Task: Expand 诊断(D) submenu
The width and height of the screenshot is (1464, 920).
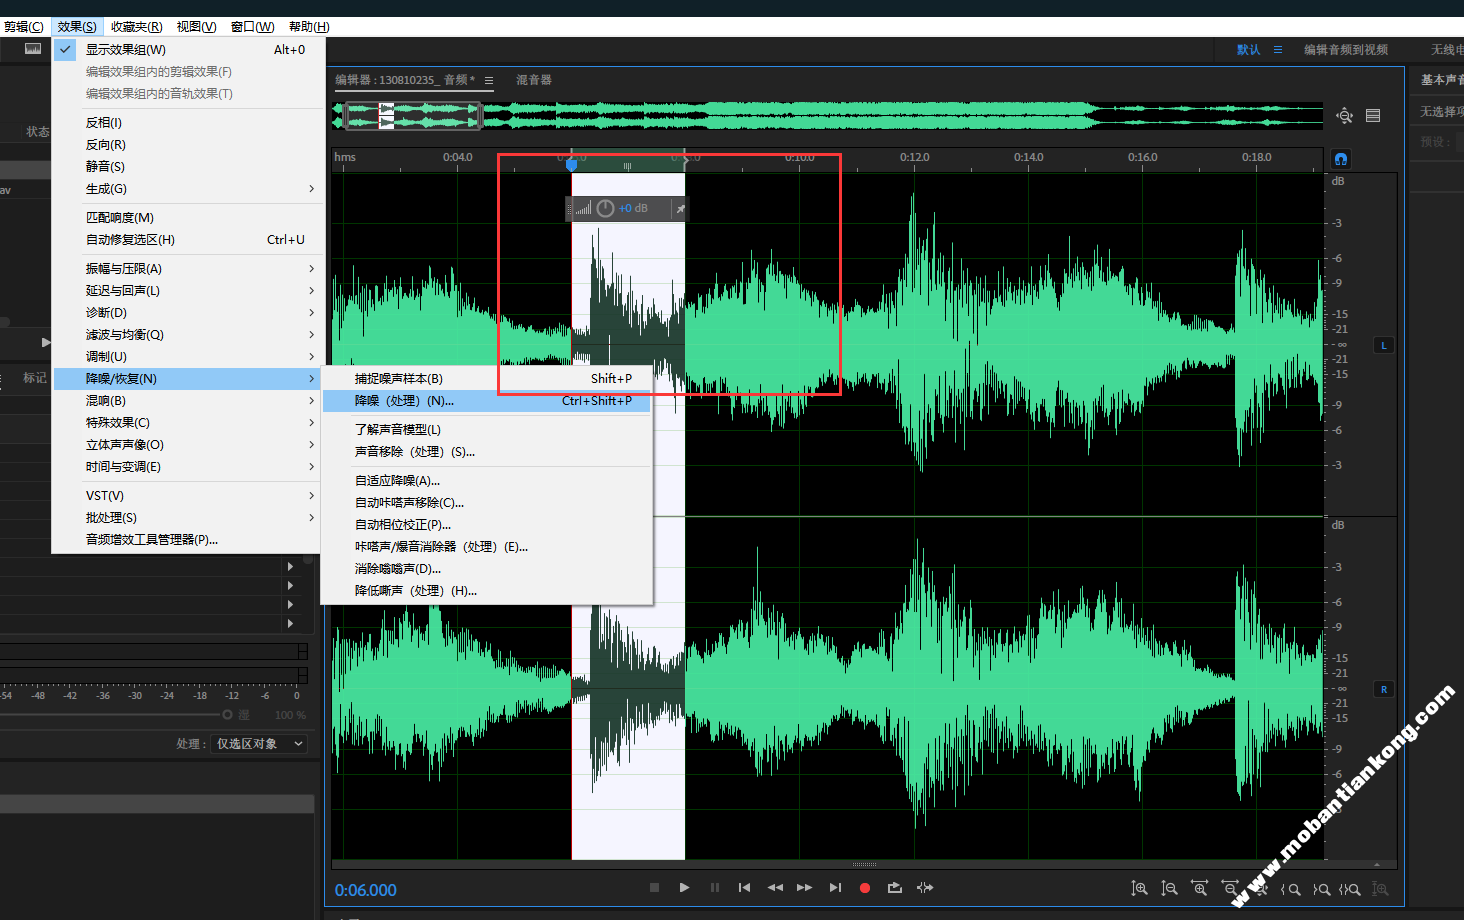Action: point(188,312)
